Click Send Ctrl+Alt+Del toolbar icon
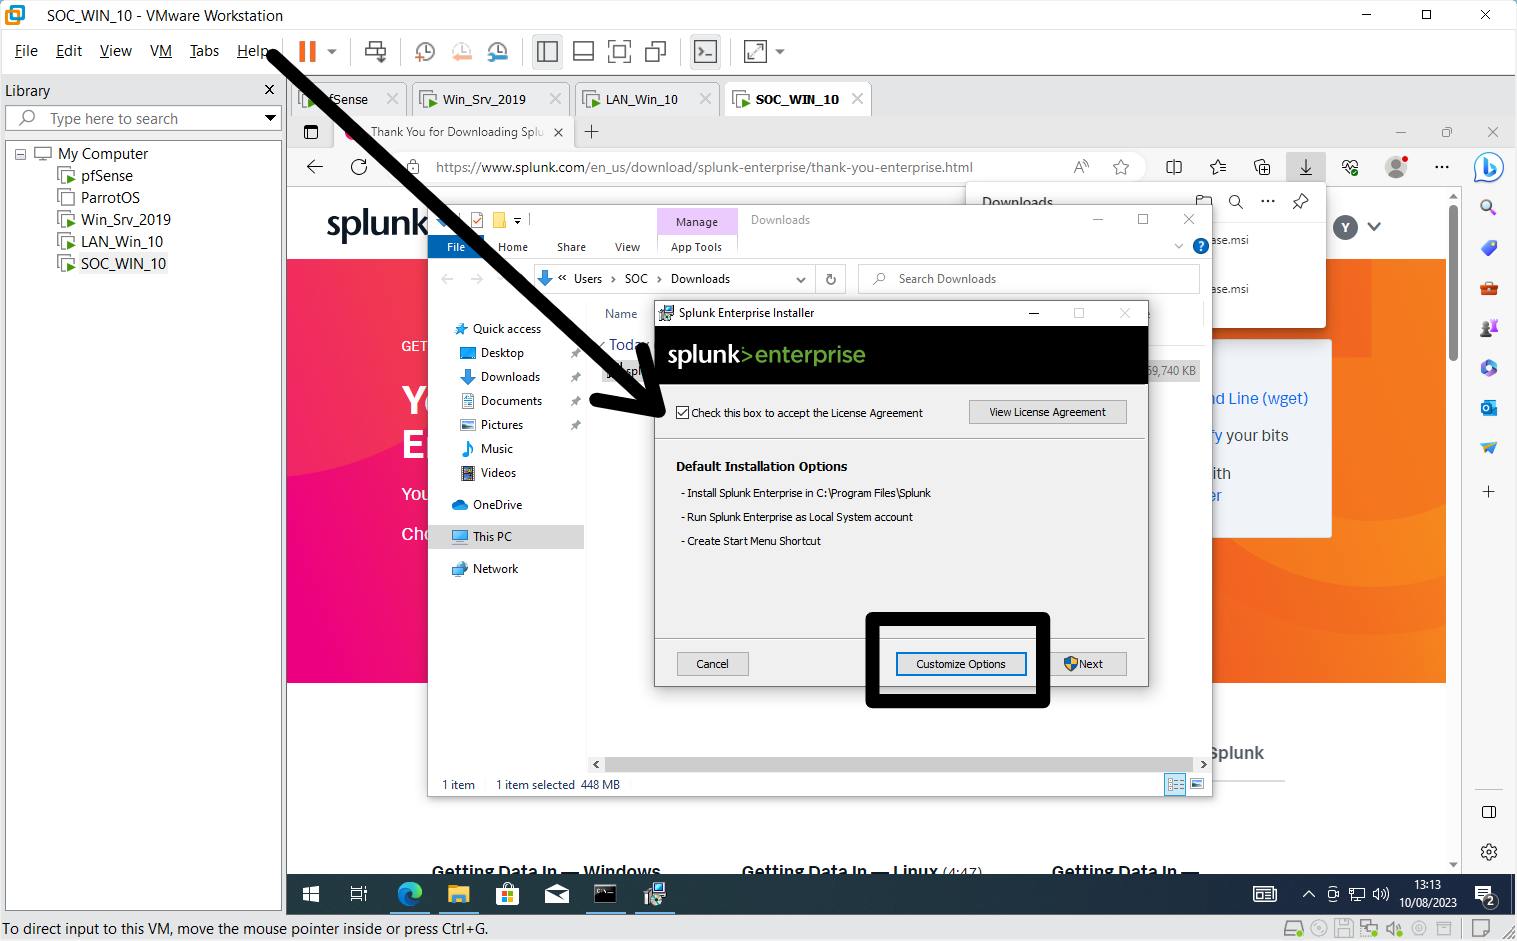1517x941 pixels. pos(375,51)
